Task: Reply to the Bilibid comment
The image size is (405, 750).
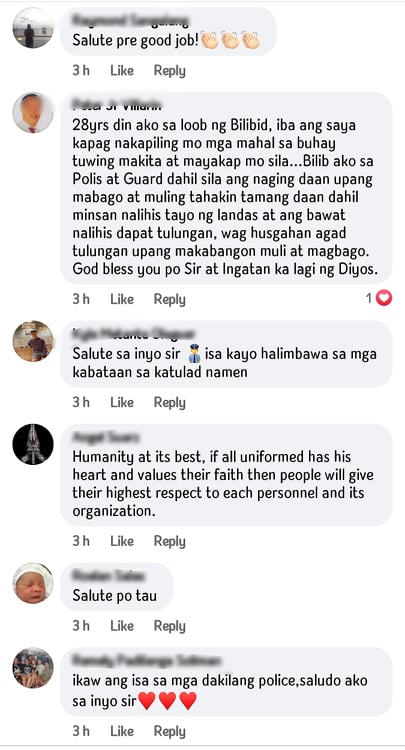Action: click(169, 299)
